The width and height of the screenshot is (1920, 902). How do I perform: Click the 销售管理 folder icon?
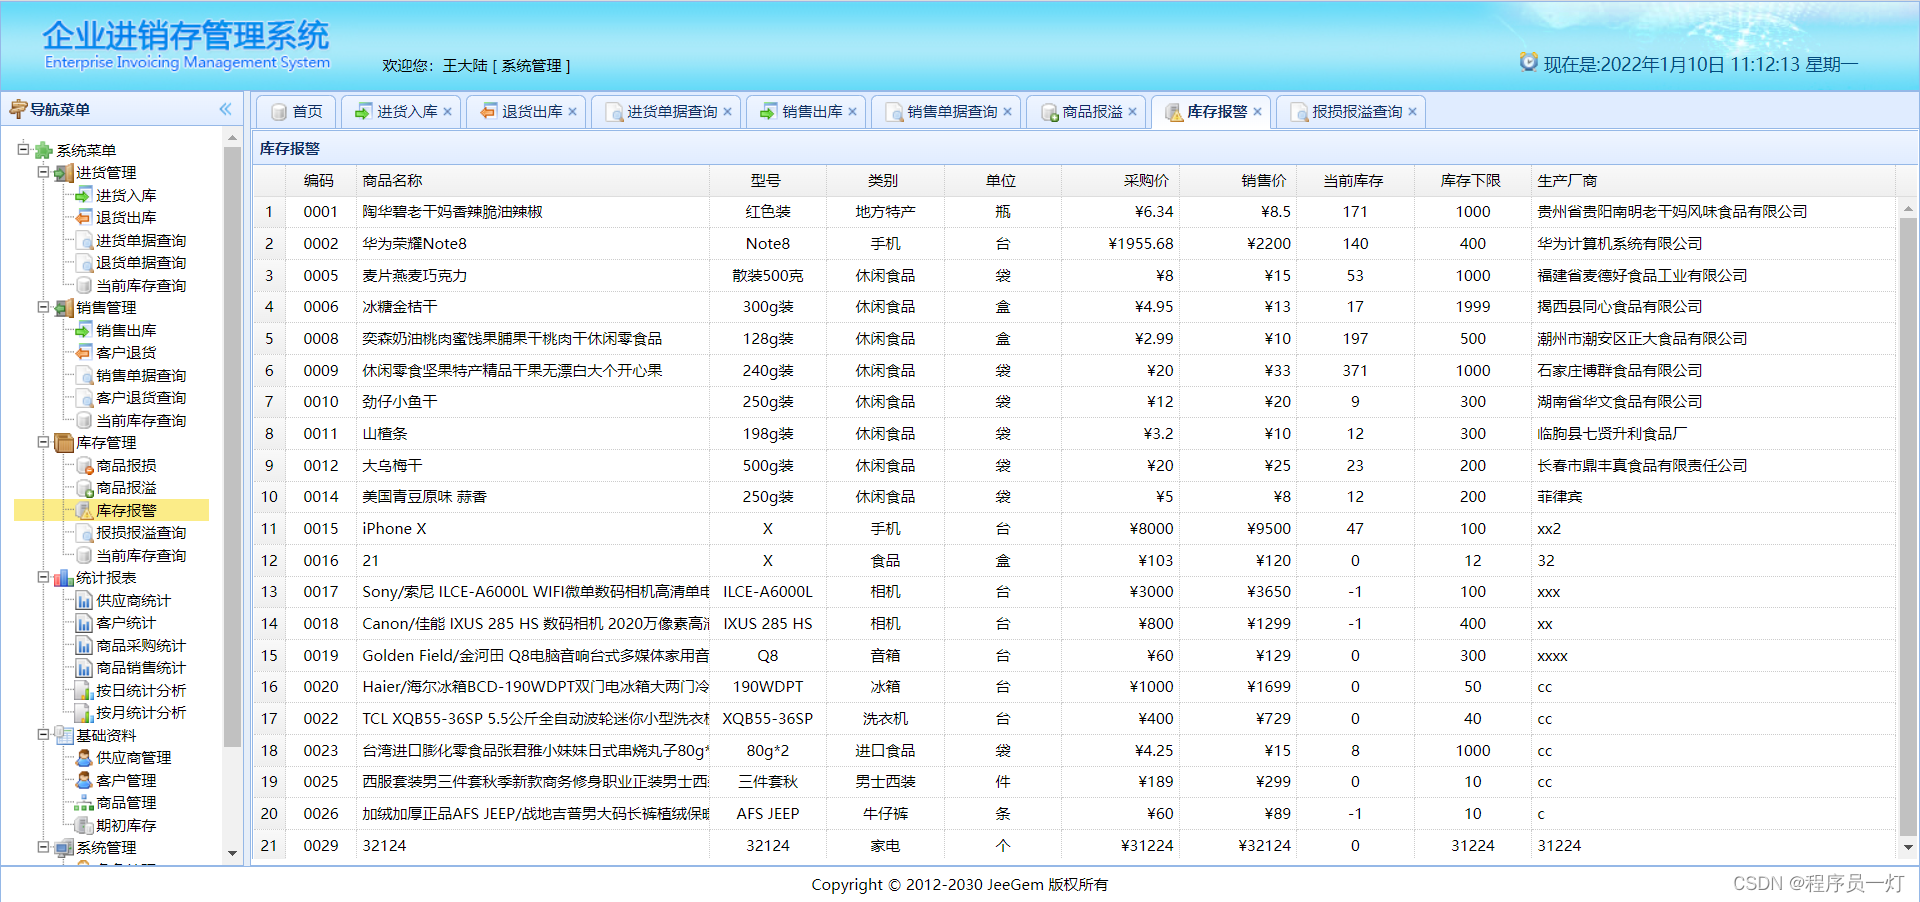click(x=64, y=307)
